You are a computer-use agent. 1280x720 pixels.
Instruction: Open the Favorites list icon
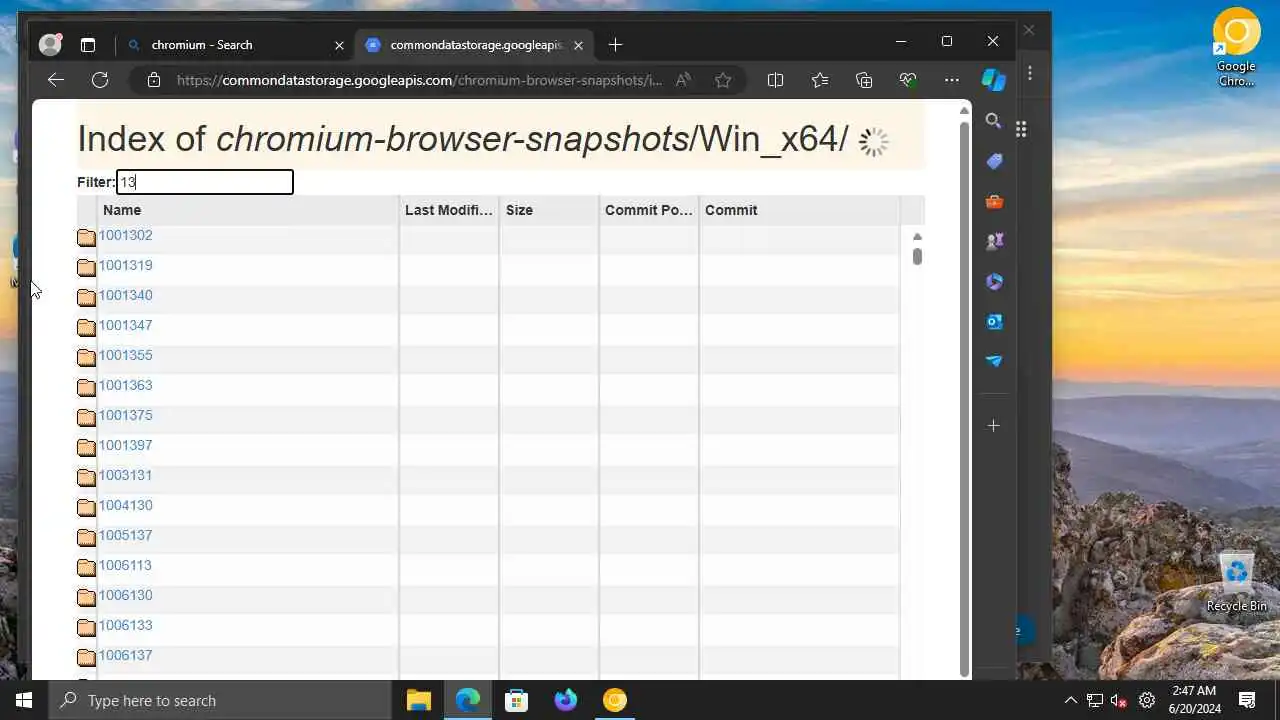tap(820, 80)
